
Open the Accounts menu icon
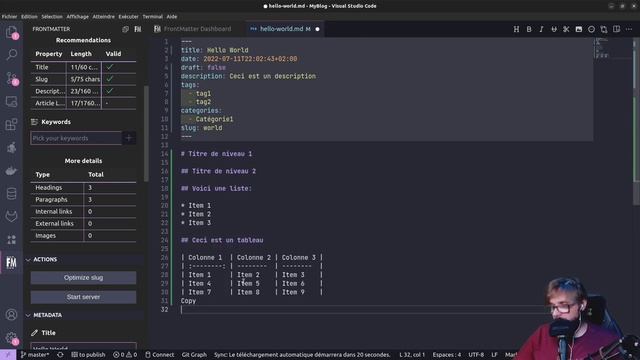pos(11,315)
